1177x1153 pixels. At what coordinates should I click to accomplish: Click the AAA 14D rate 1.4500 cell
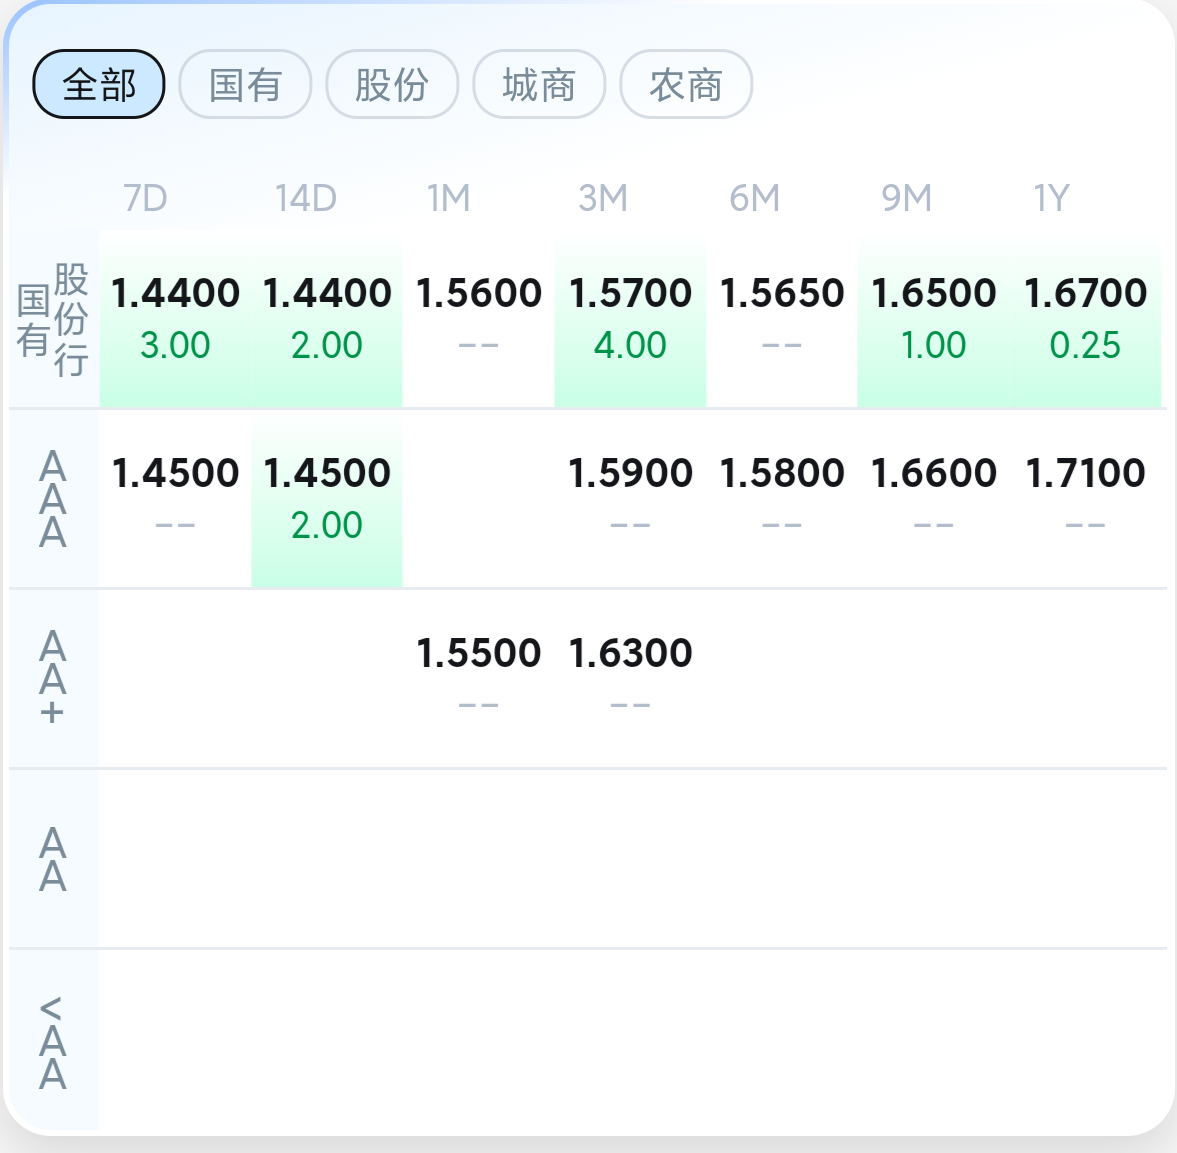327,474
